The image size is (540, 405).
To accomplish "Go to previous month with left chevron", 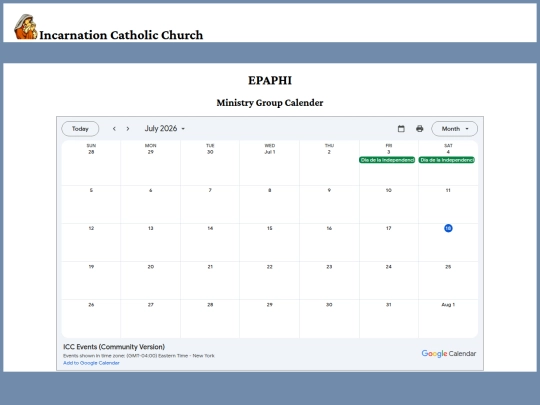I will pos(114,129).
